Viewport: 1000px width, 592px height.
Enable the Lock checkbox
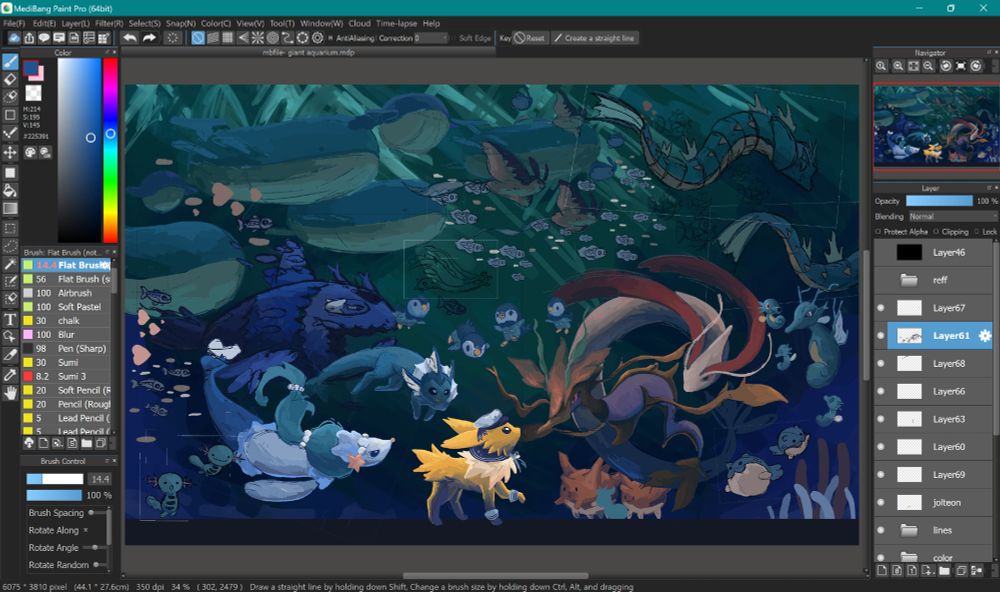(x=977, y=232)
